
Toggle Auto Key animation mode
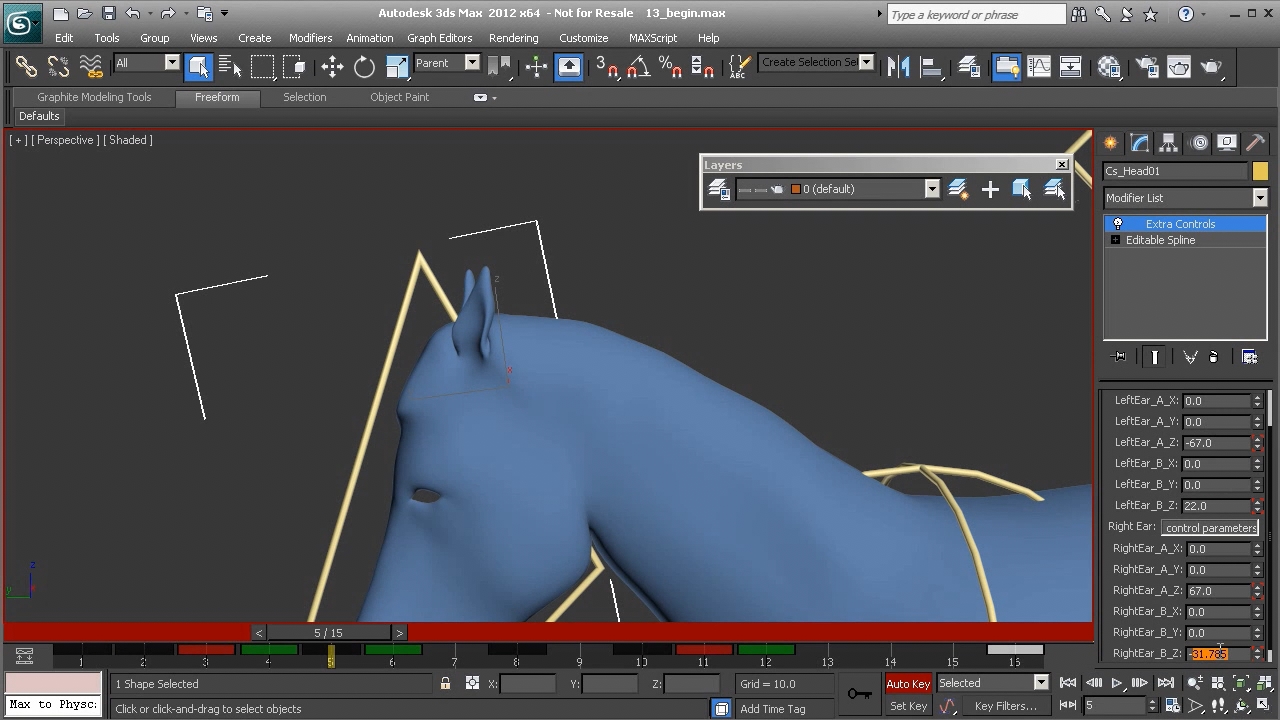[x=908, y=684]
